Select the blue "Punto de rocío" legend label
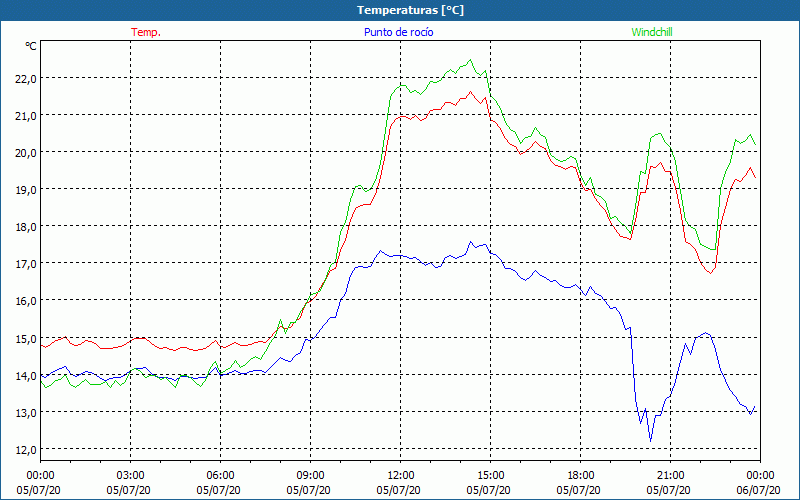This screenshot has height=500, width=800. coord(398,32)
